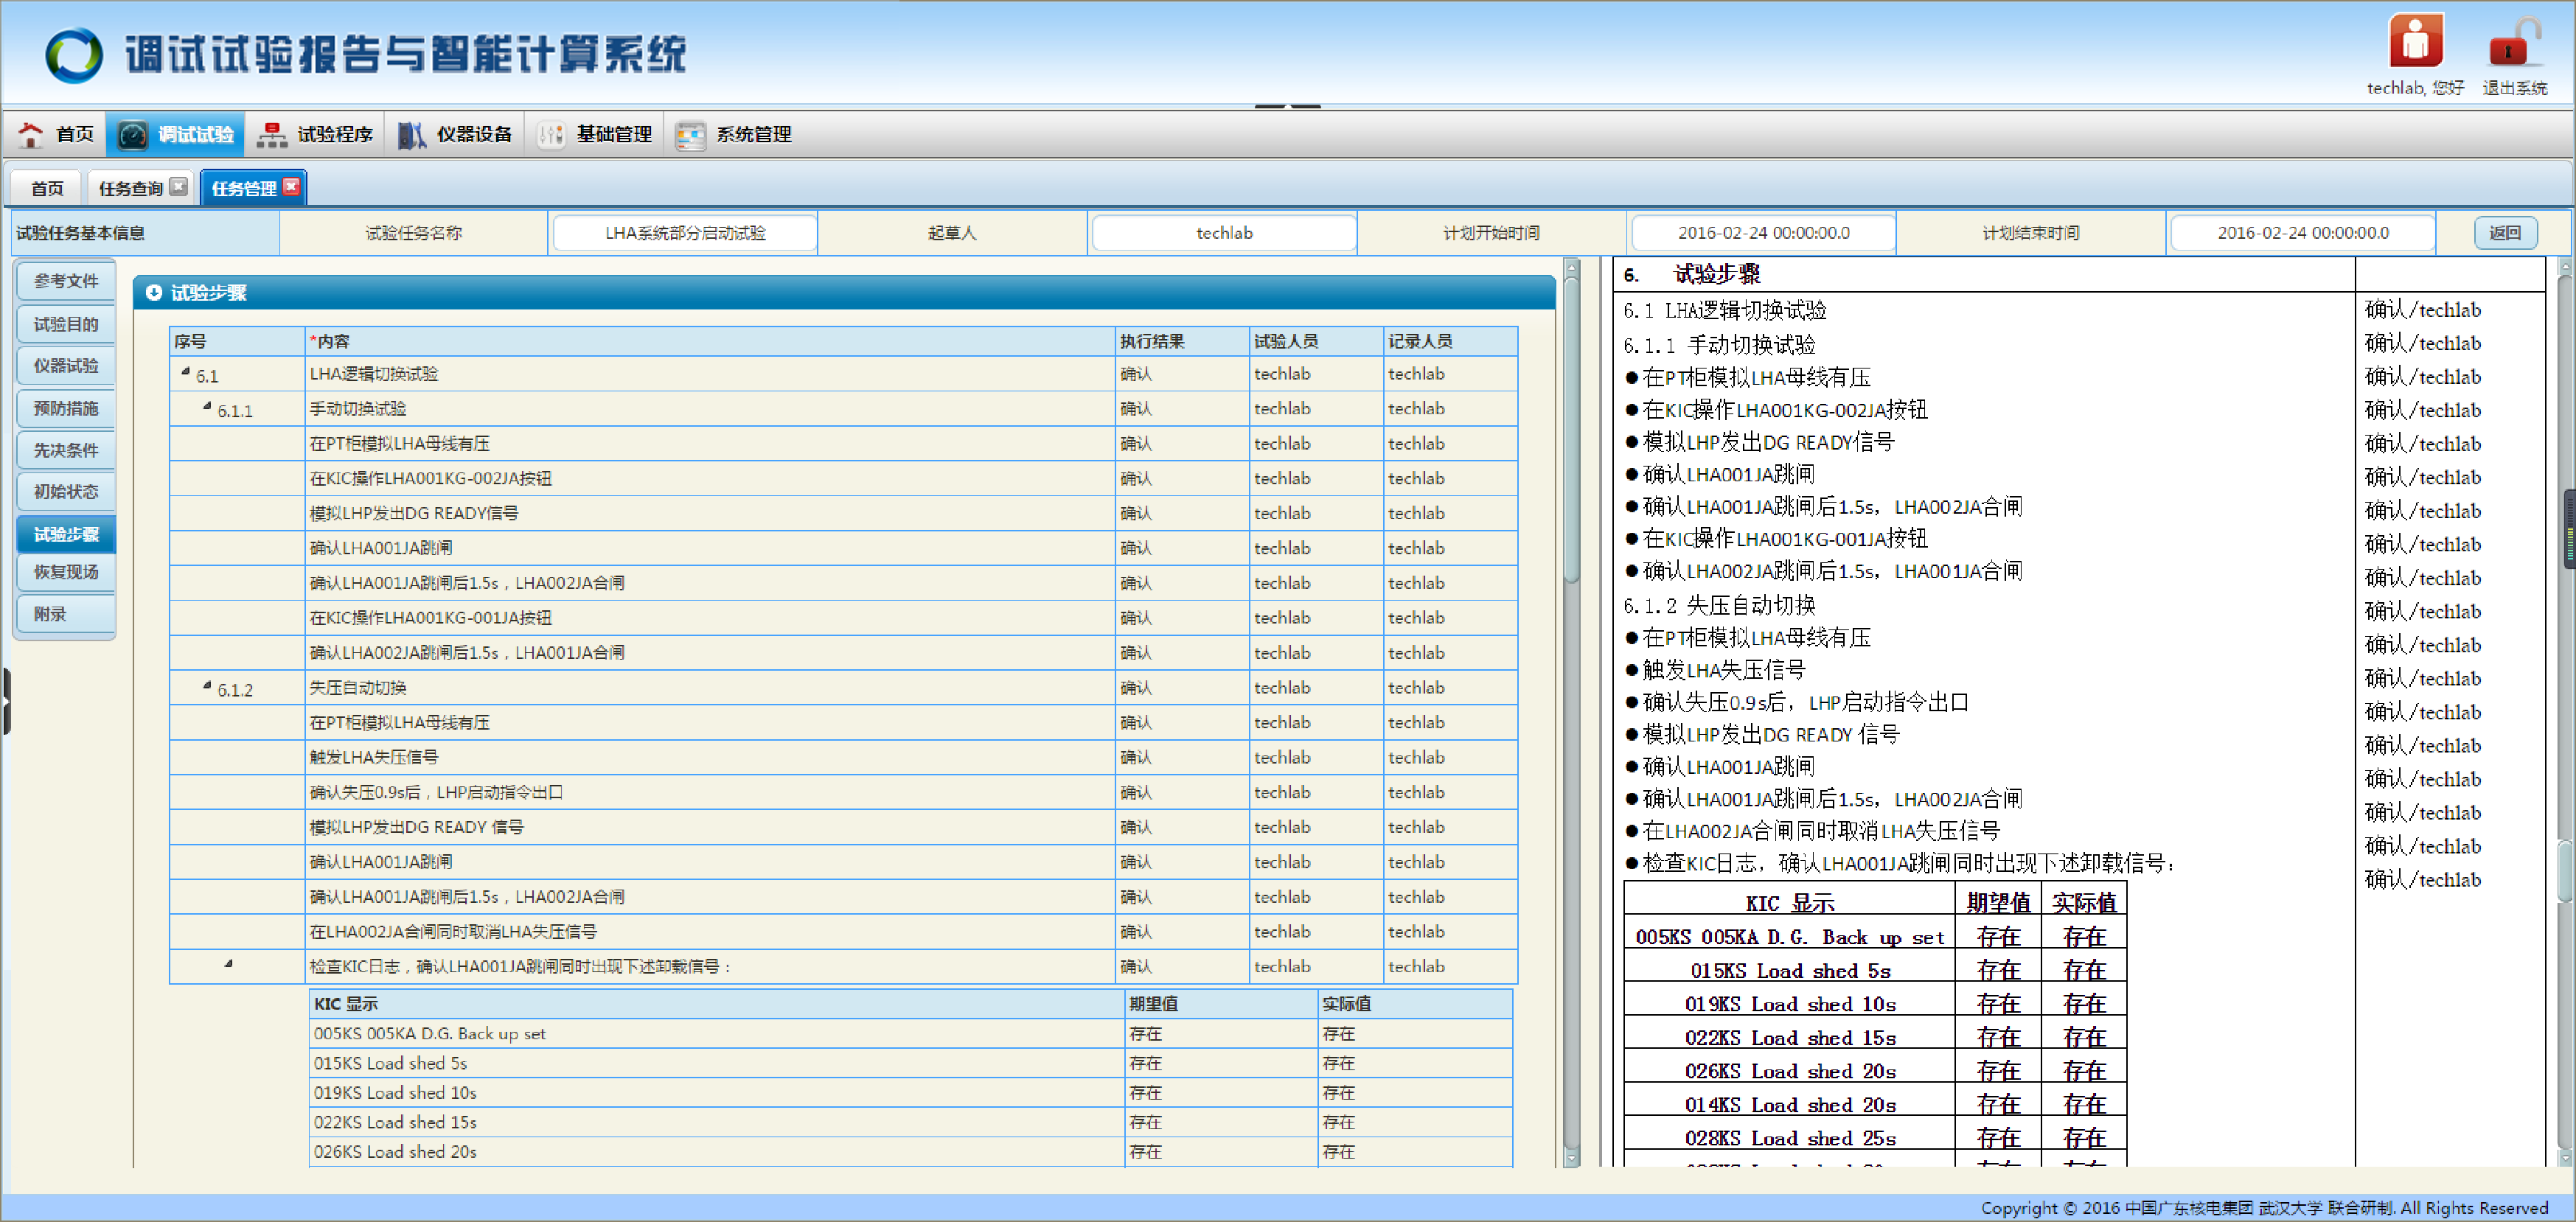Select row 模拟LHP发出DG READY信号

coord(843,513)
